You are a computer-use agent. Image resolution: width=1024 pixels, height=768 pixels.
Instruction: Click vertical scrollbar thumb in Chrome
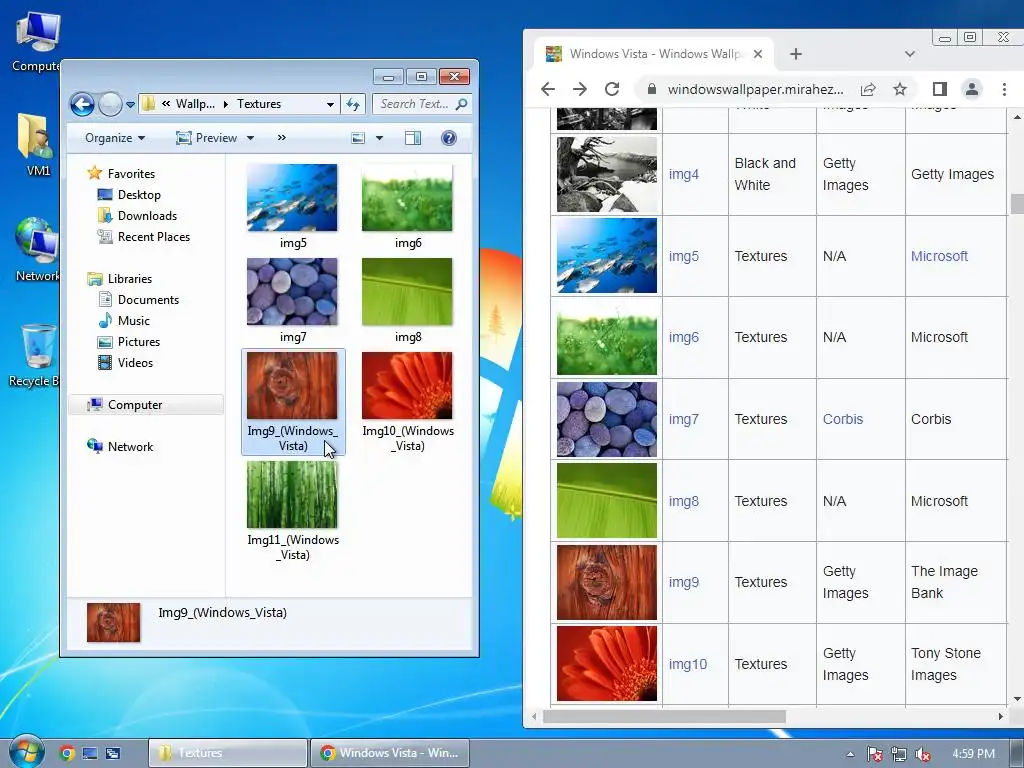(1017, 204)
